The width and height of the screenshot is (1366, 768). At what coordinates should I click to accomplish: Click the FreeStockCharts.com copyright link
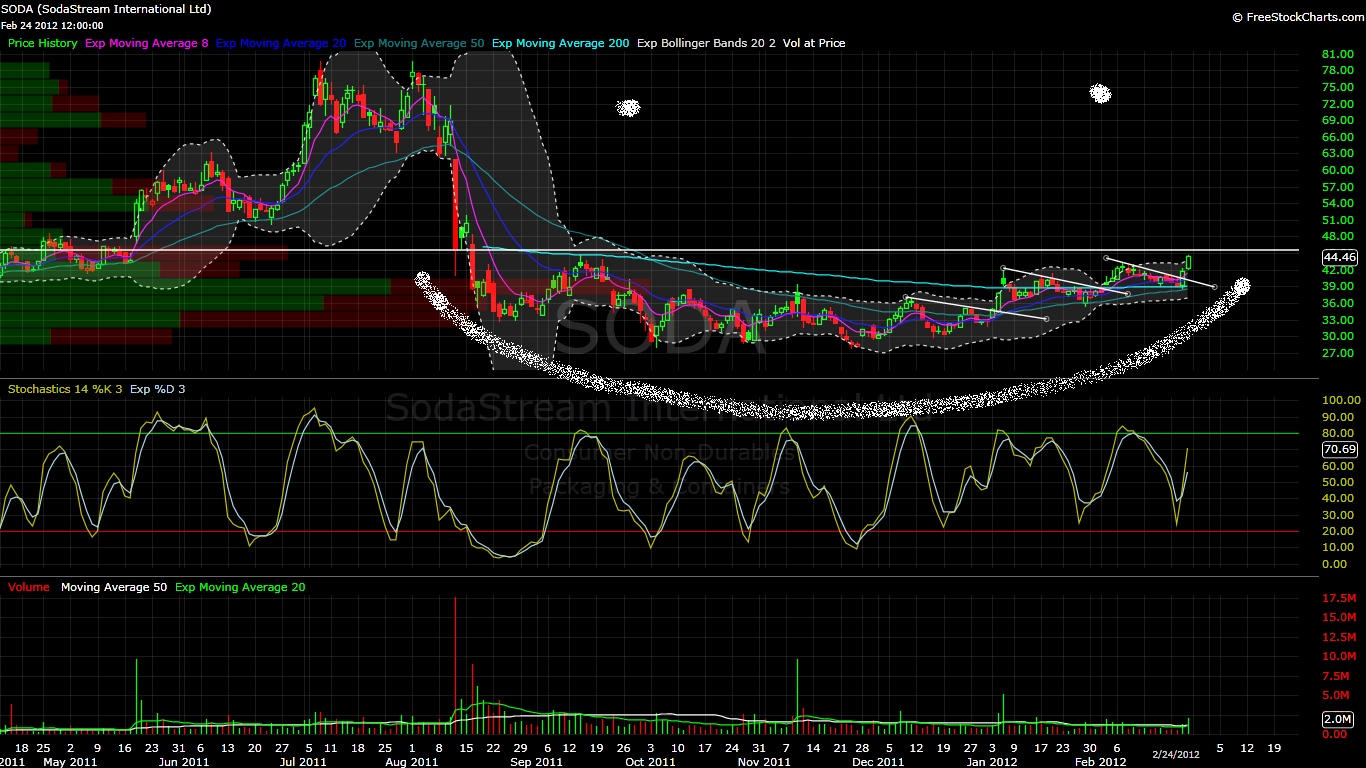(x=1296, y=17)
